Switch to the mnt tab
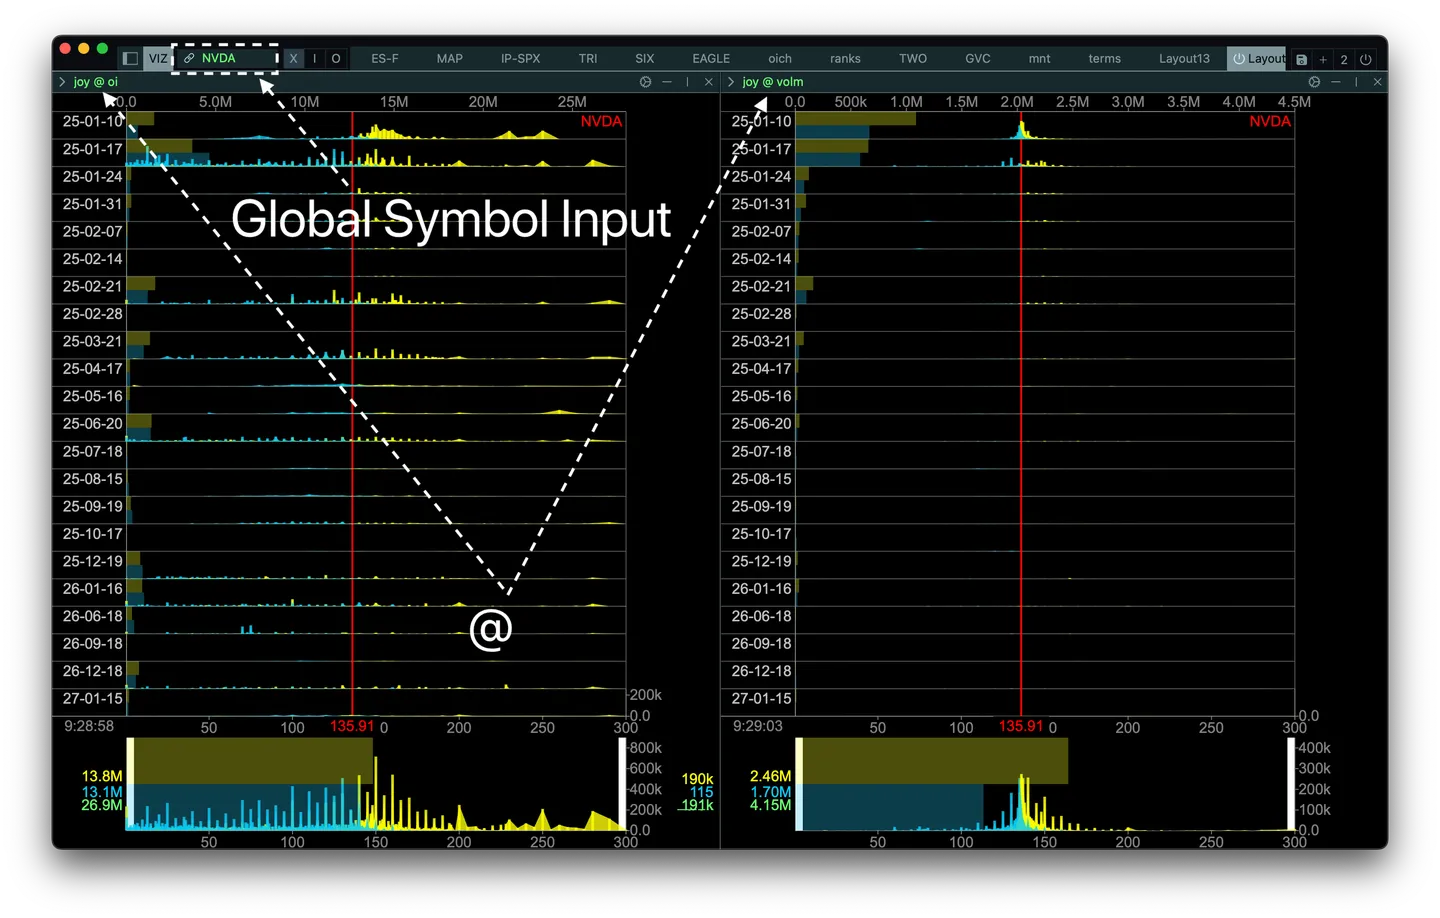The height and width of the screenshot is (918, 1440). point(1039,59)
